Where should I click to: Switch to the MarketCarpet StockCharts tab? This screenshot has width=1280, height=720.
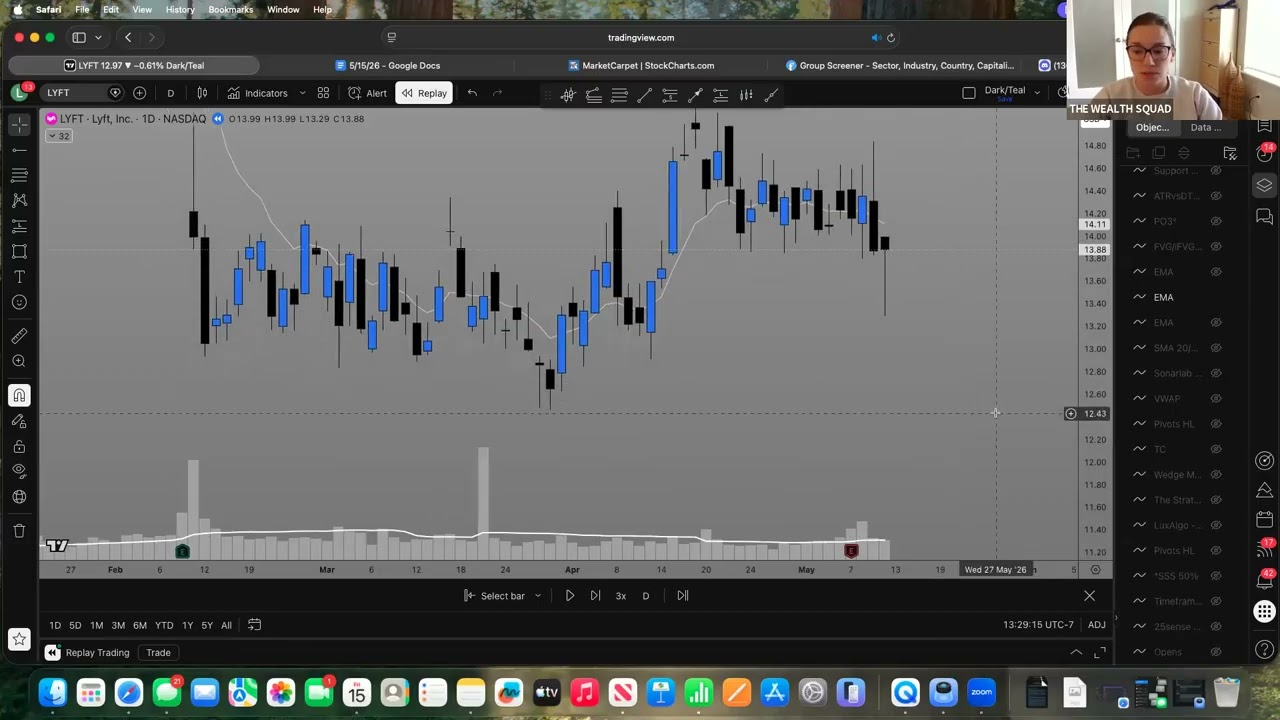641,66
